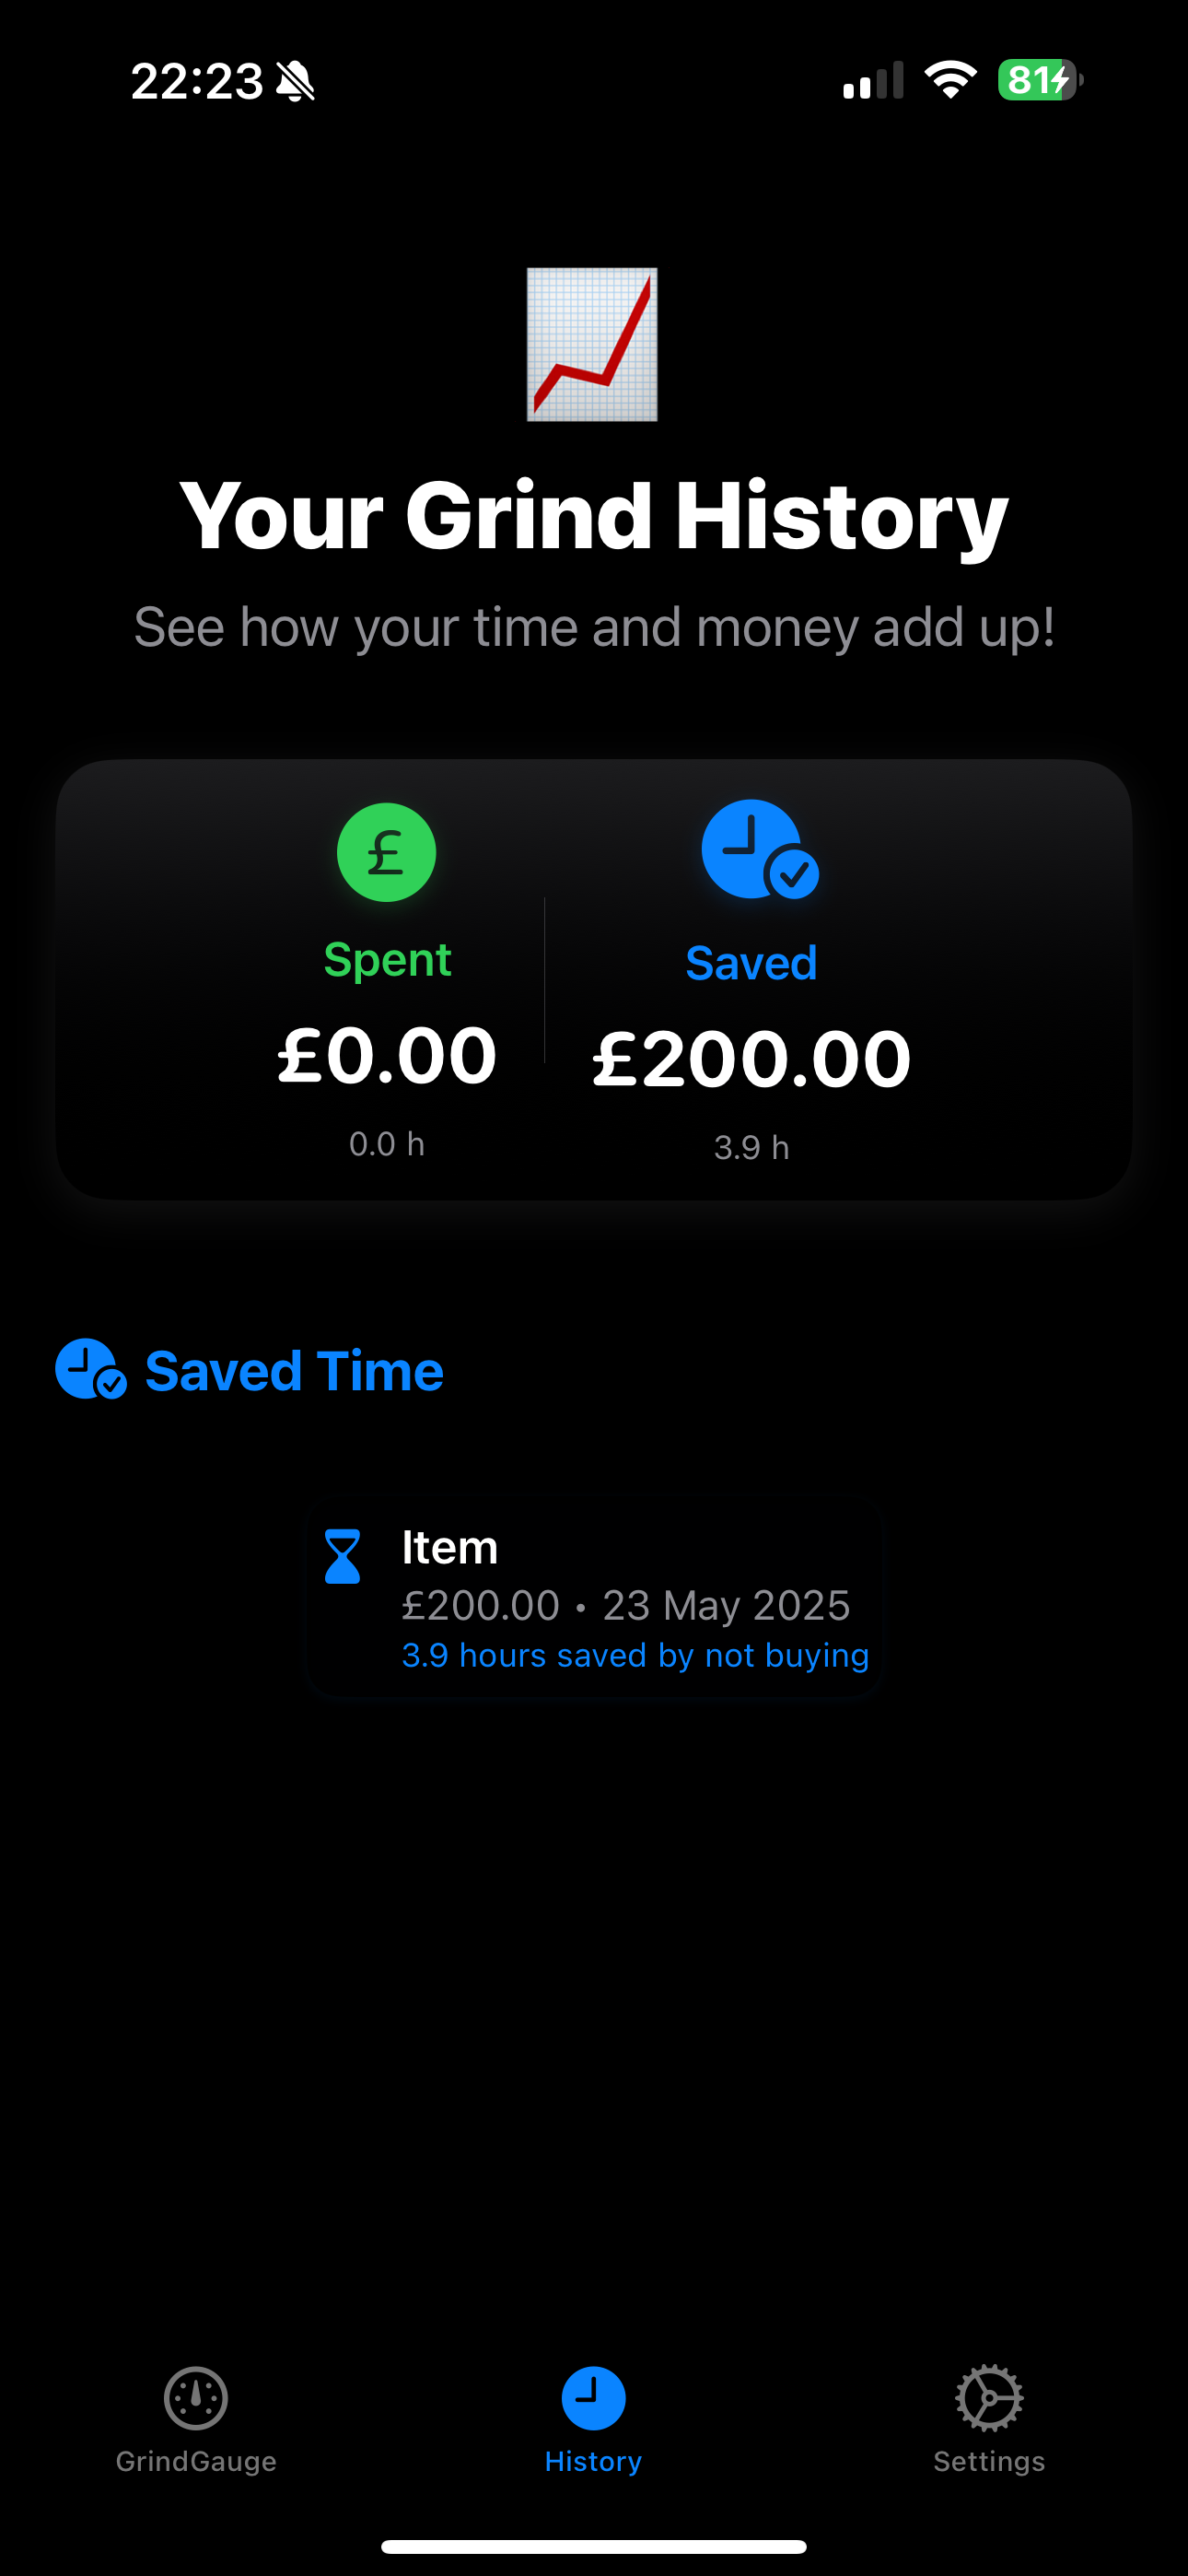
Task: Tap the Saved £200.00 amount
Action: tap(752, 1059)
